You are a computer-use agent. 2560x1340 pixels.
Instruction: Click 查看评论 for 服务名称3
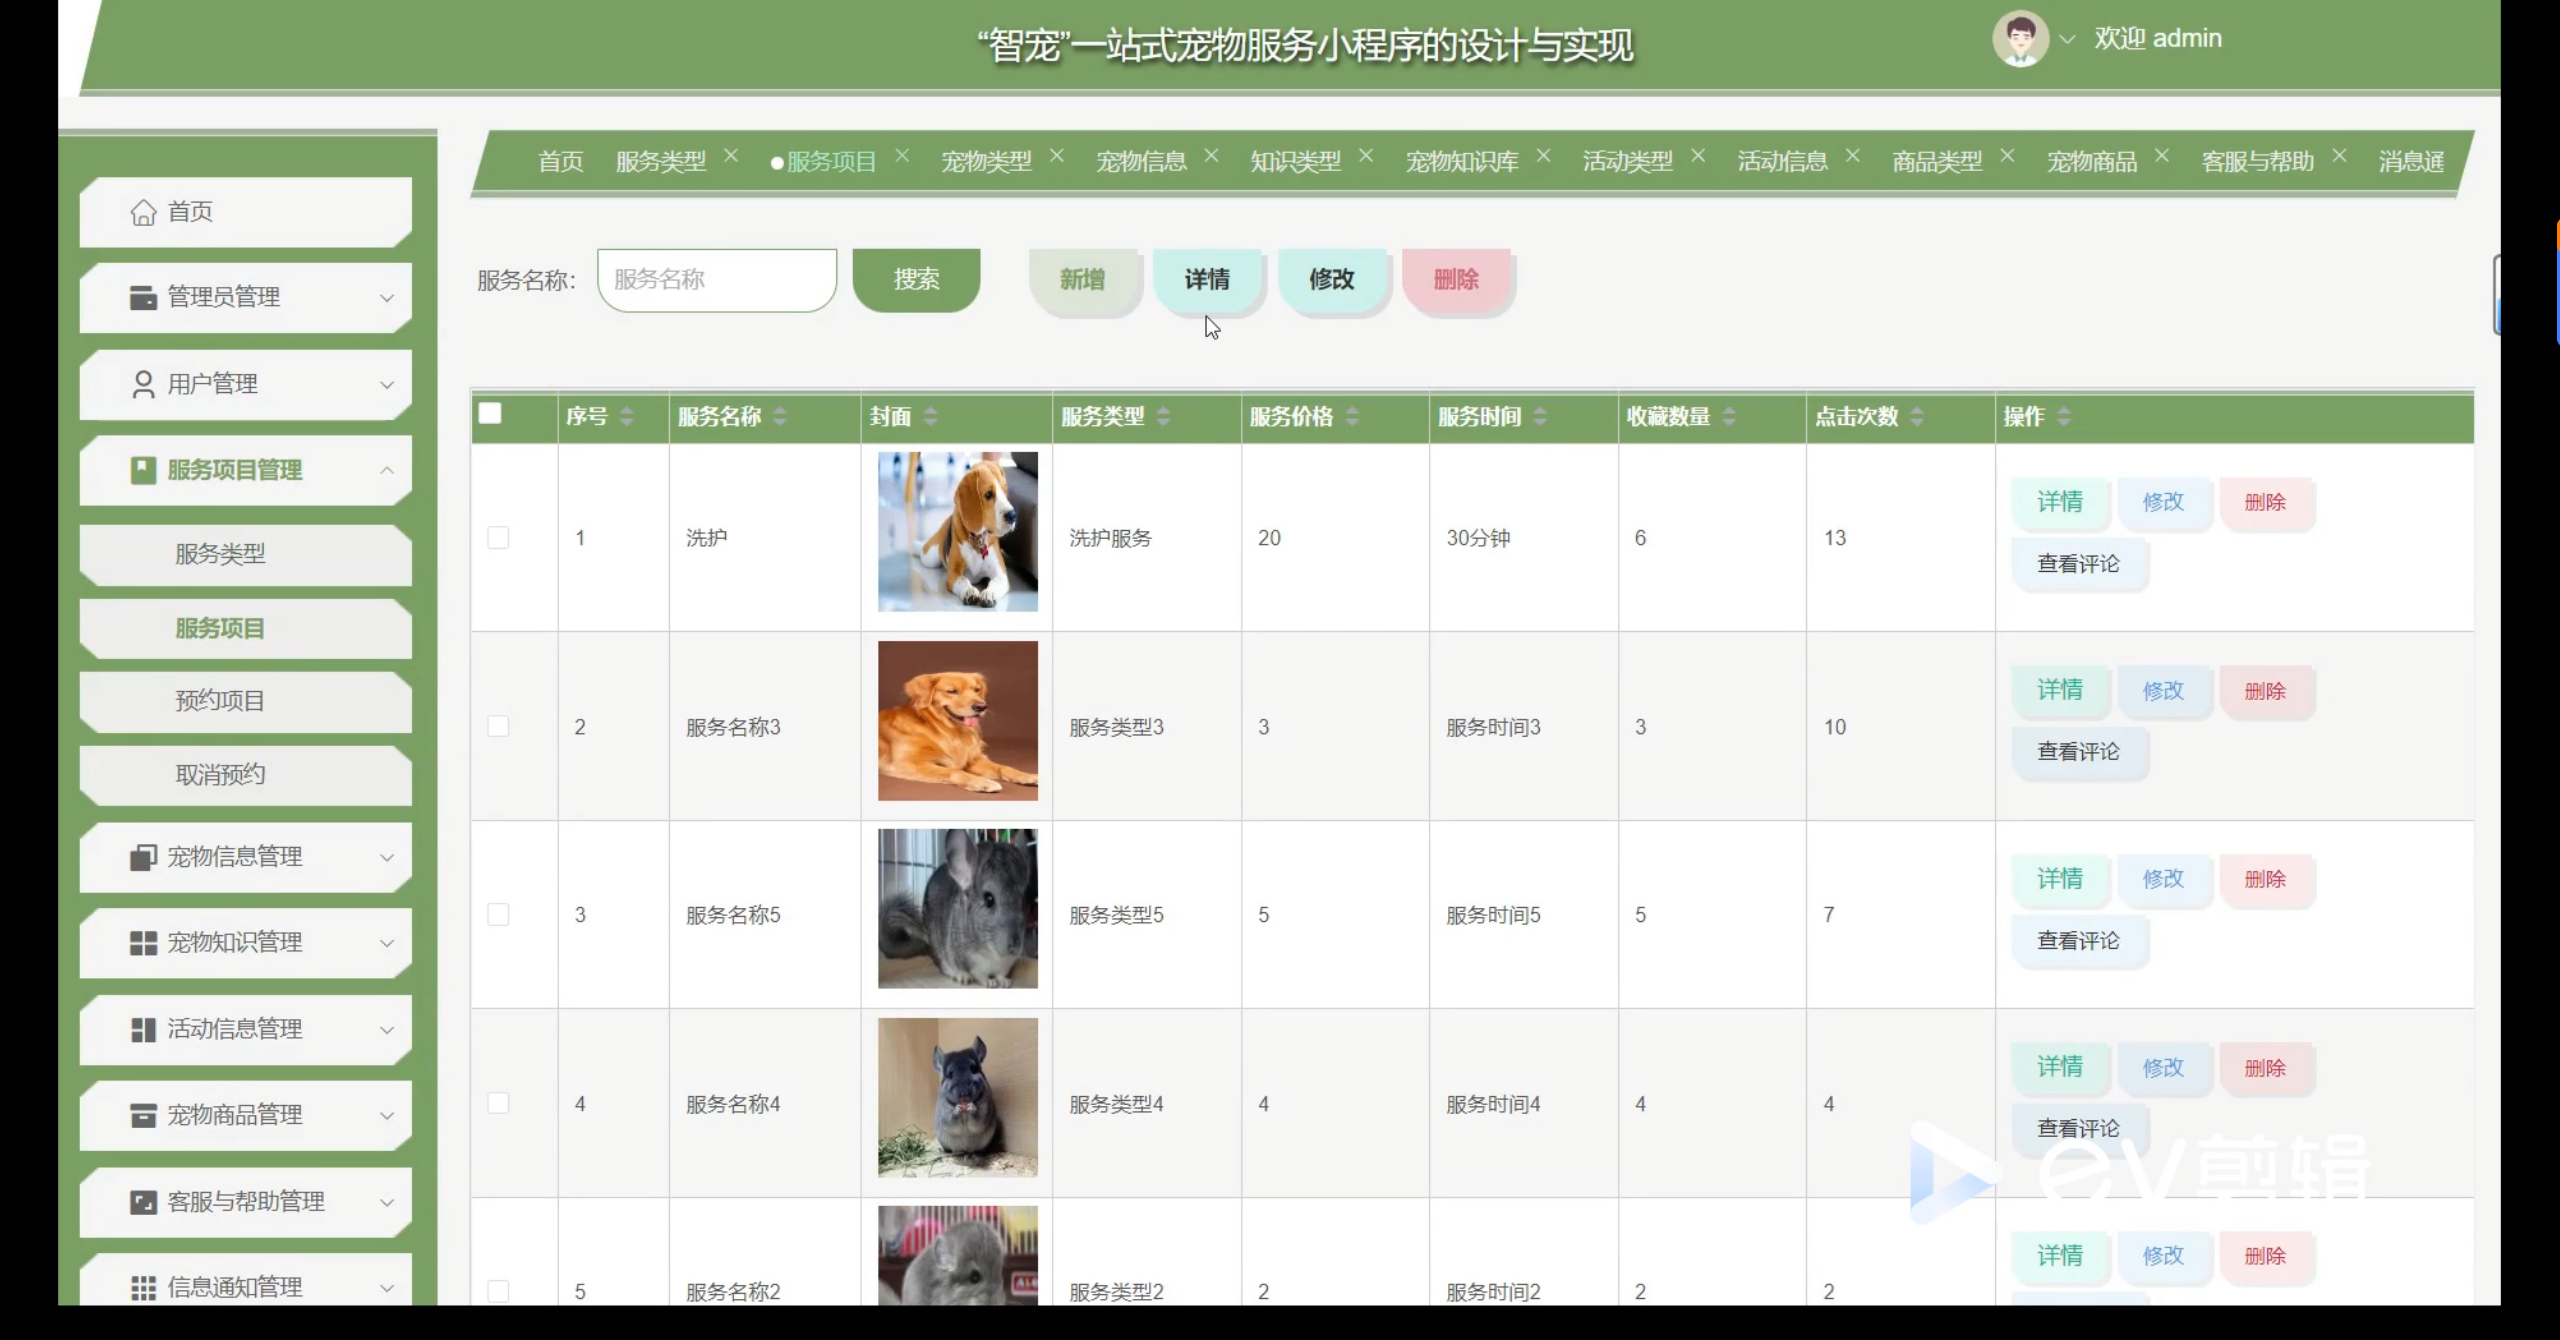2078,752
